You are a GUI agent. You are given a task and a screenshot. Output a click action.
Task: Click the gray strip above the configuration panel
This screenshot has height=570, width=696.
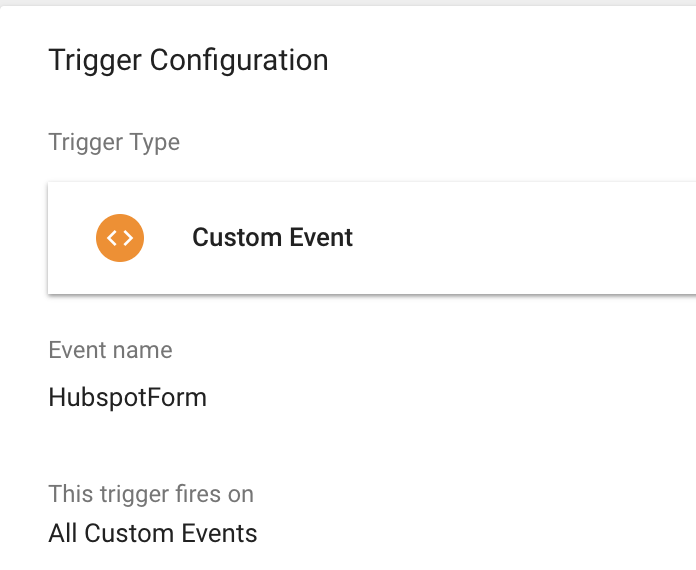tap(348, 3)
